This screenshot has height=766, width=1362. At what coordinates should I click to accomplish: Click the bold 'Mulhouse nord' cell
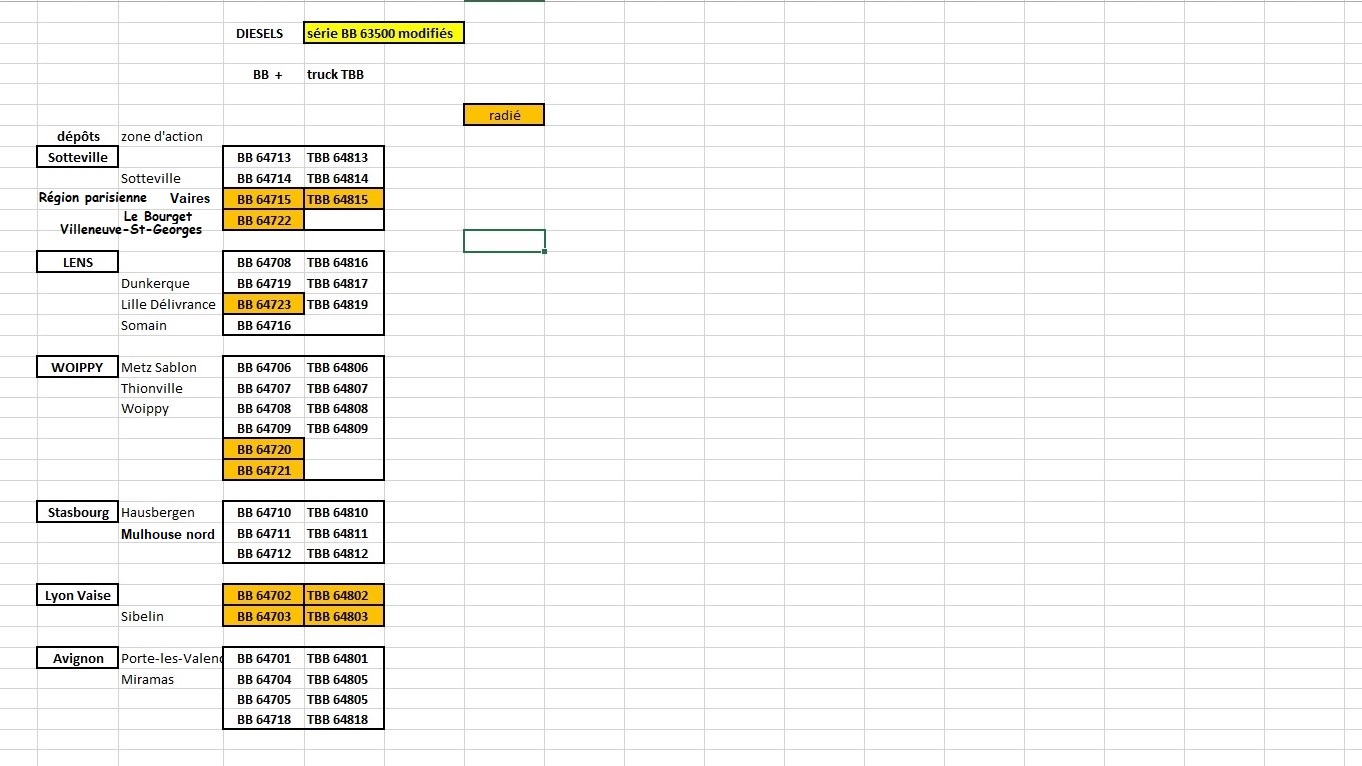[168, 534]
